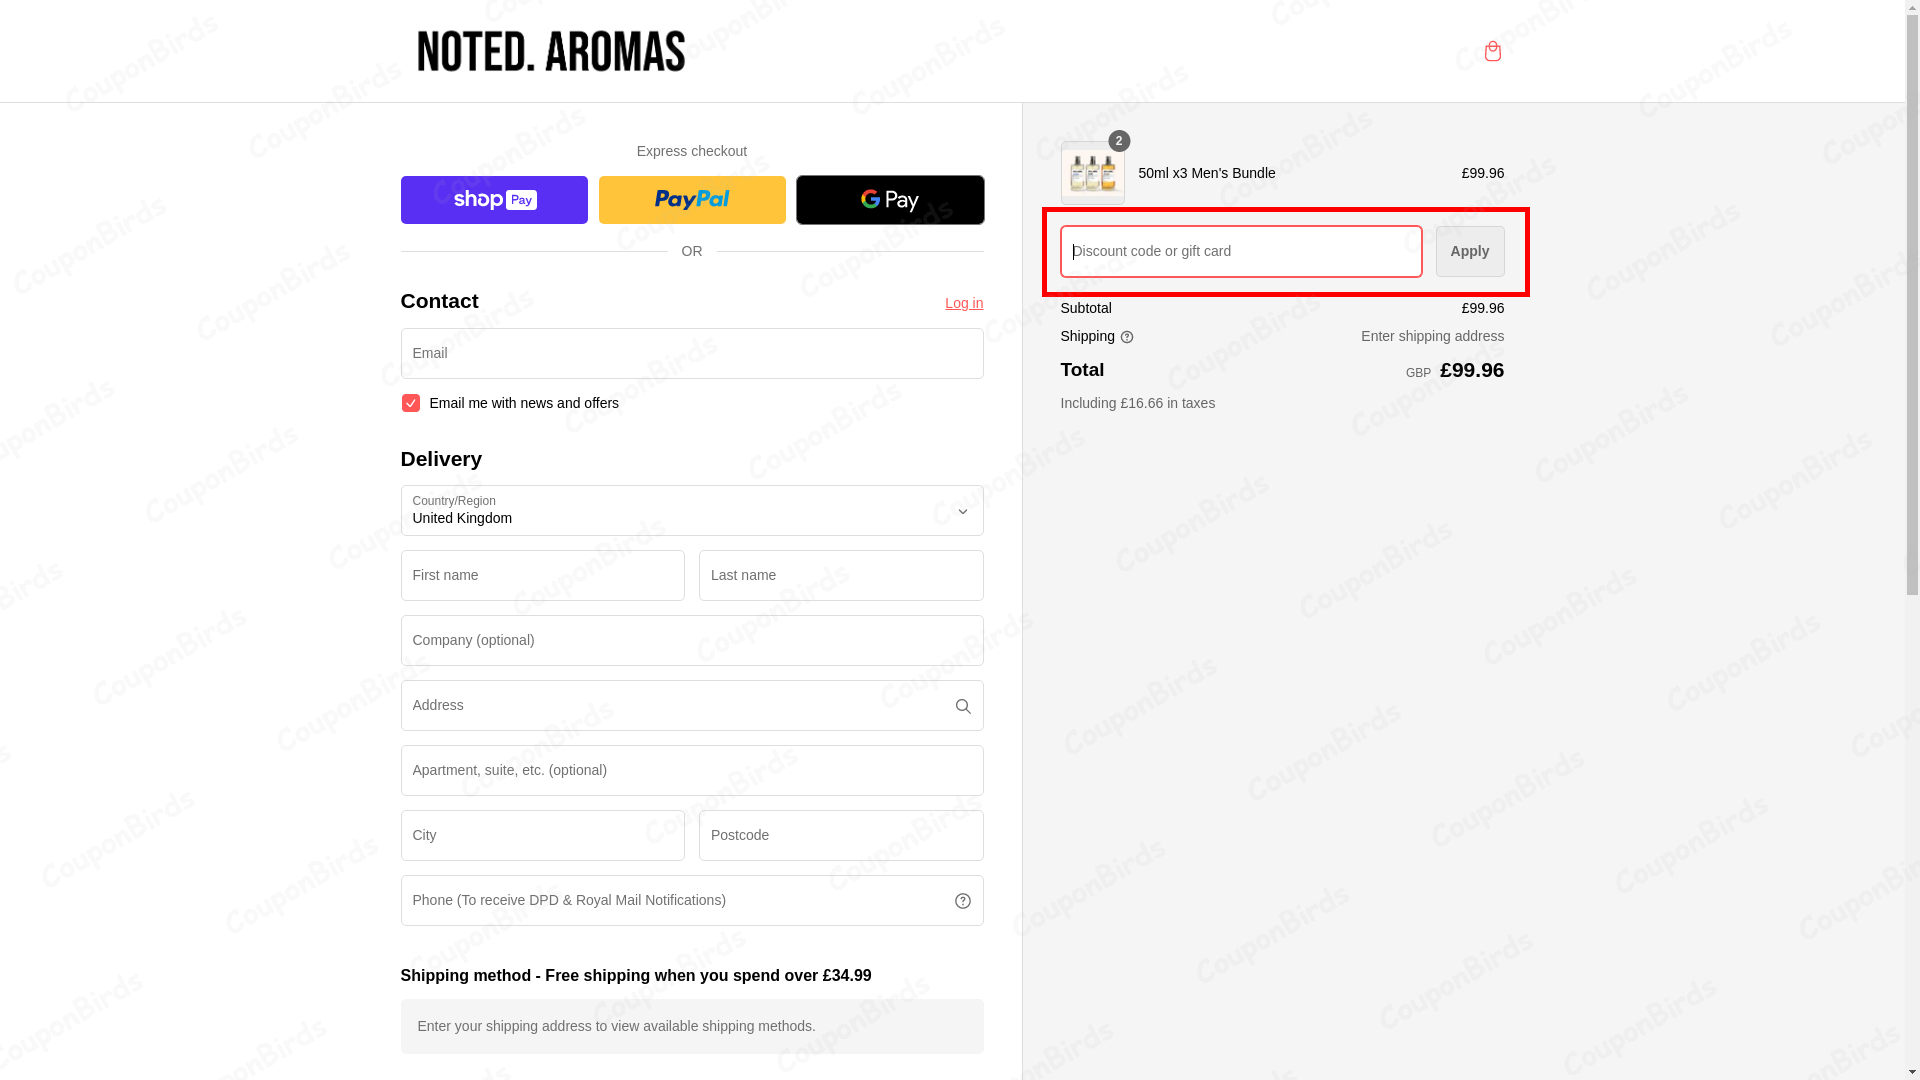Apply the discount code
Screen dimensions: 1920x1080
pos(1469,251)
